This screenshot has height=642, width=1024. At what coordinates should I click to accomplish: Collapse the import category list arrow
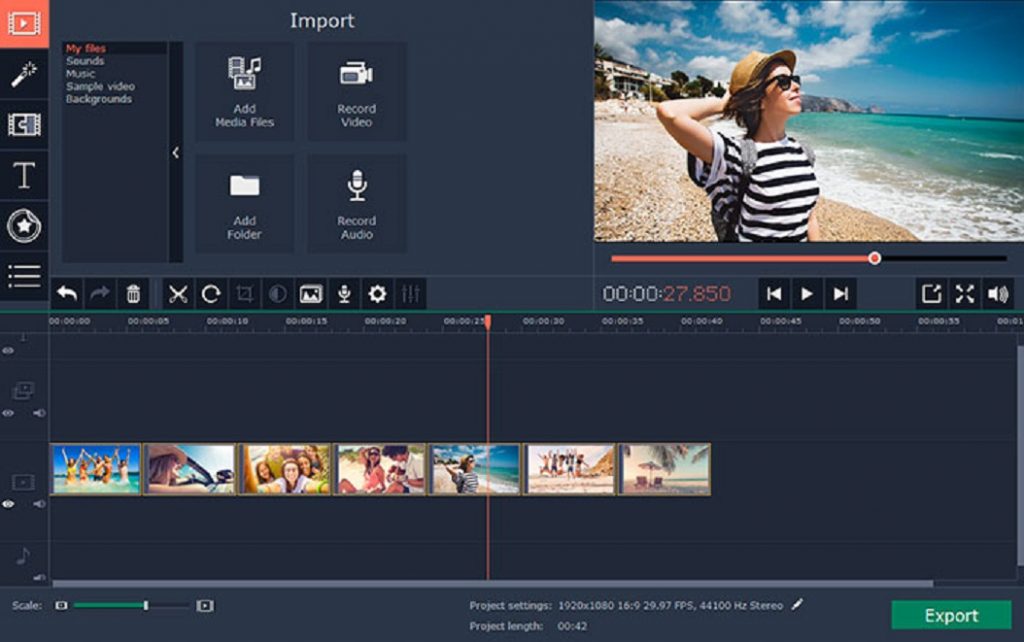click(x=176, y=153)
